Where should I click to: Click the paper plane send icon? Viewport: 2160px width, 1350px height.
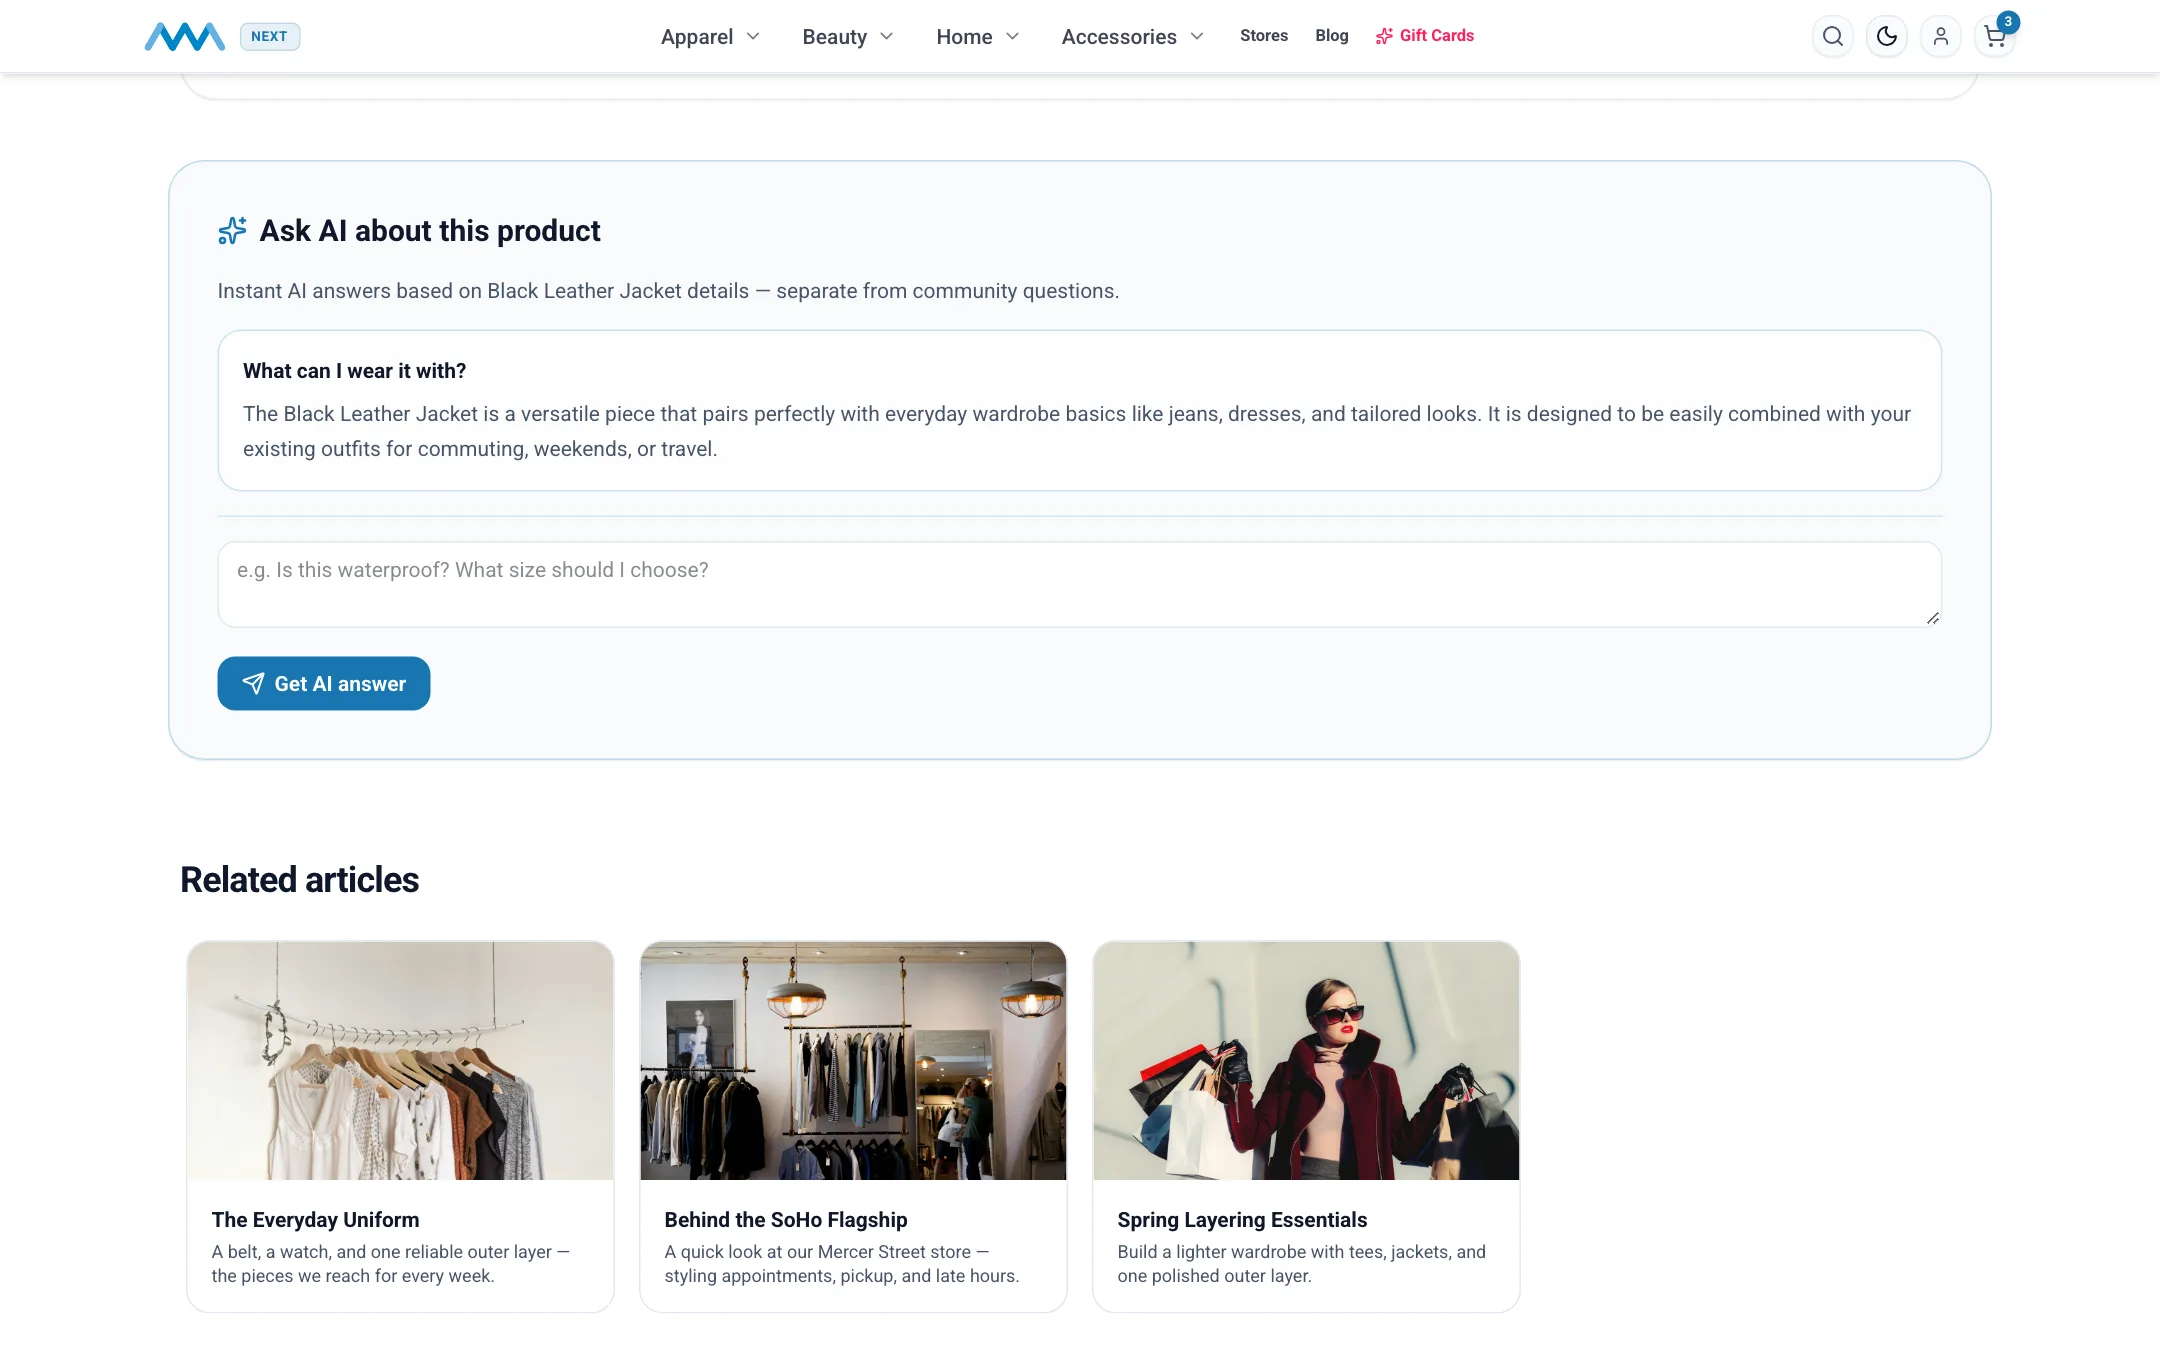pos(253,684)
